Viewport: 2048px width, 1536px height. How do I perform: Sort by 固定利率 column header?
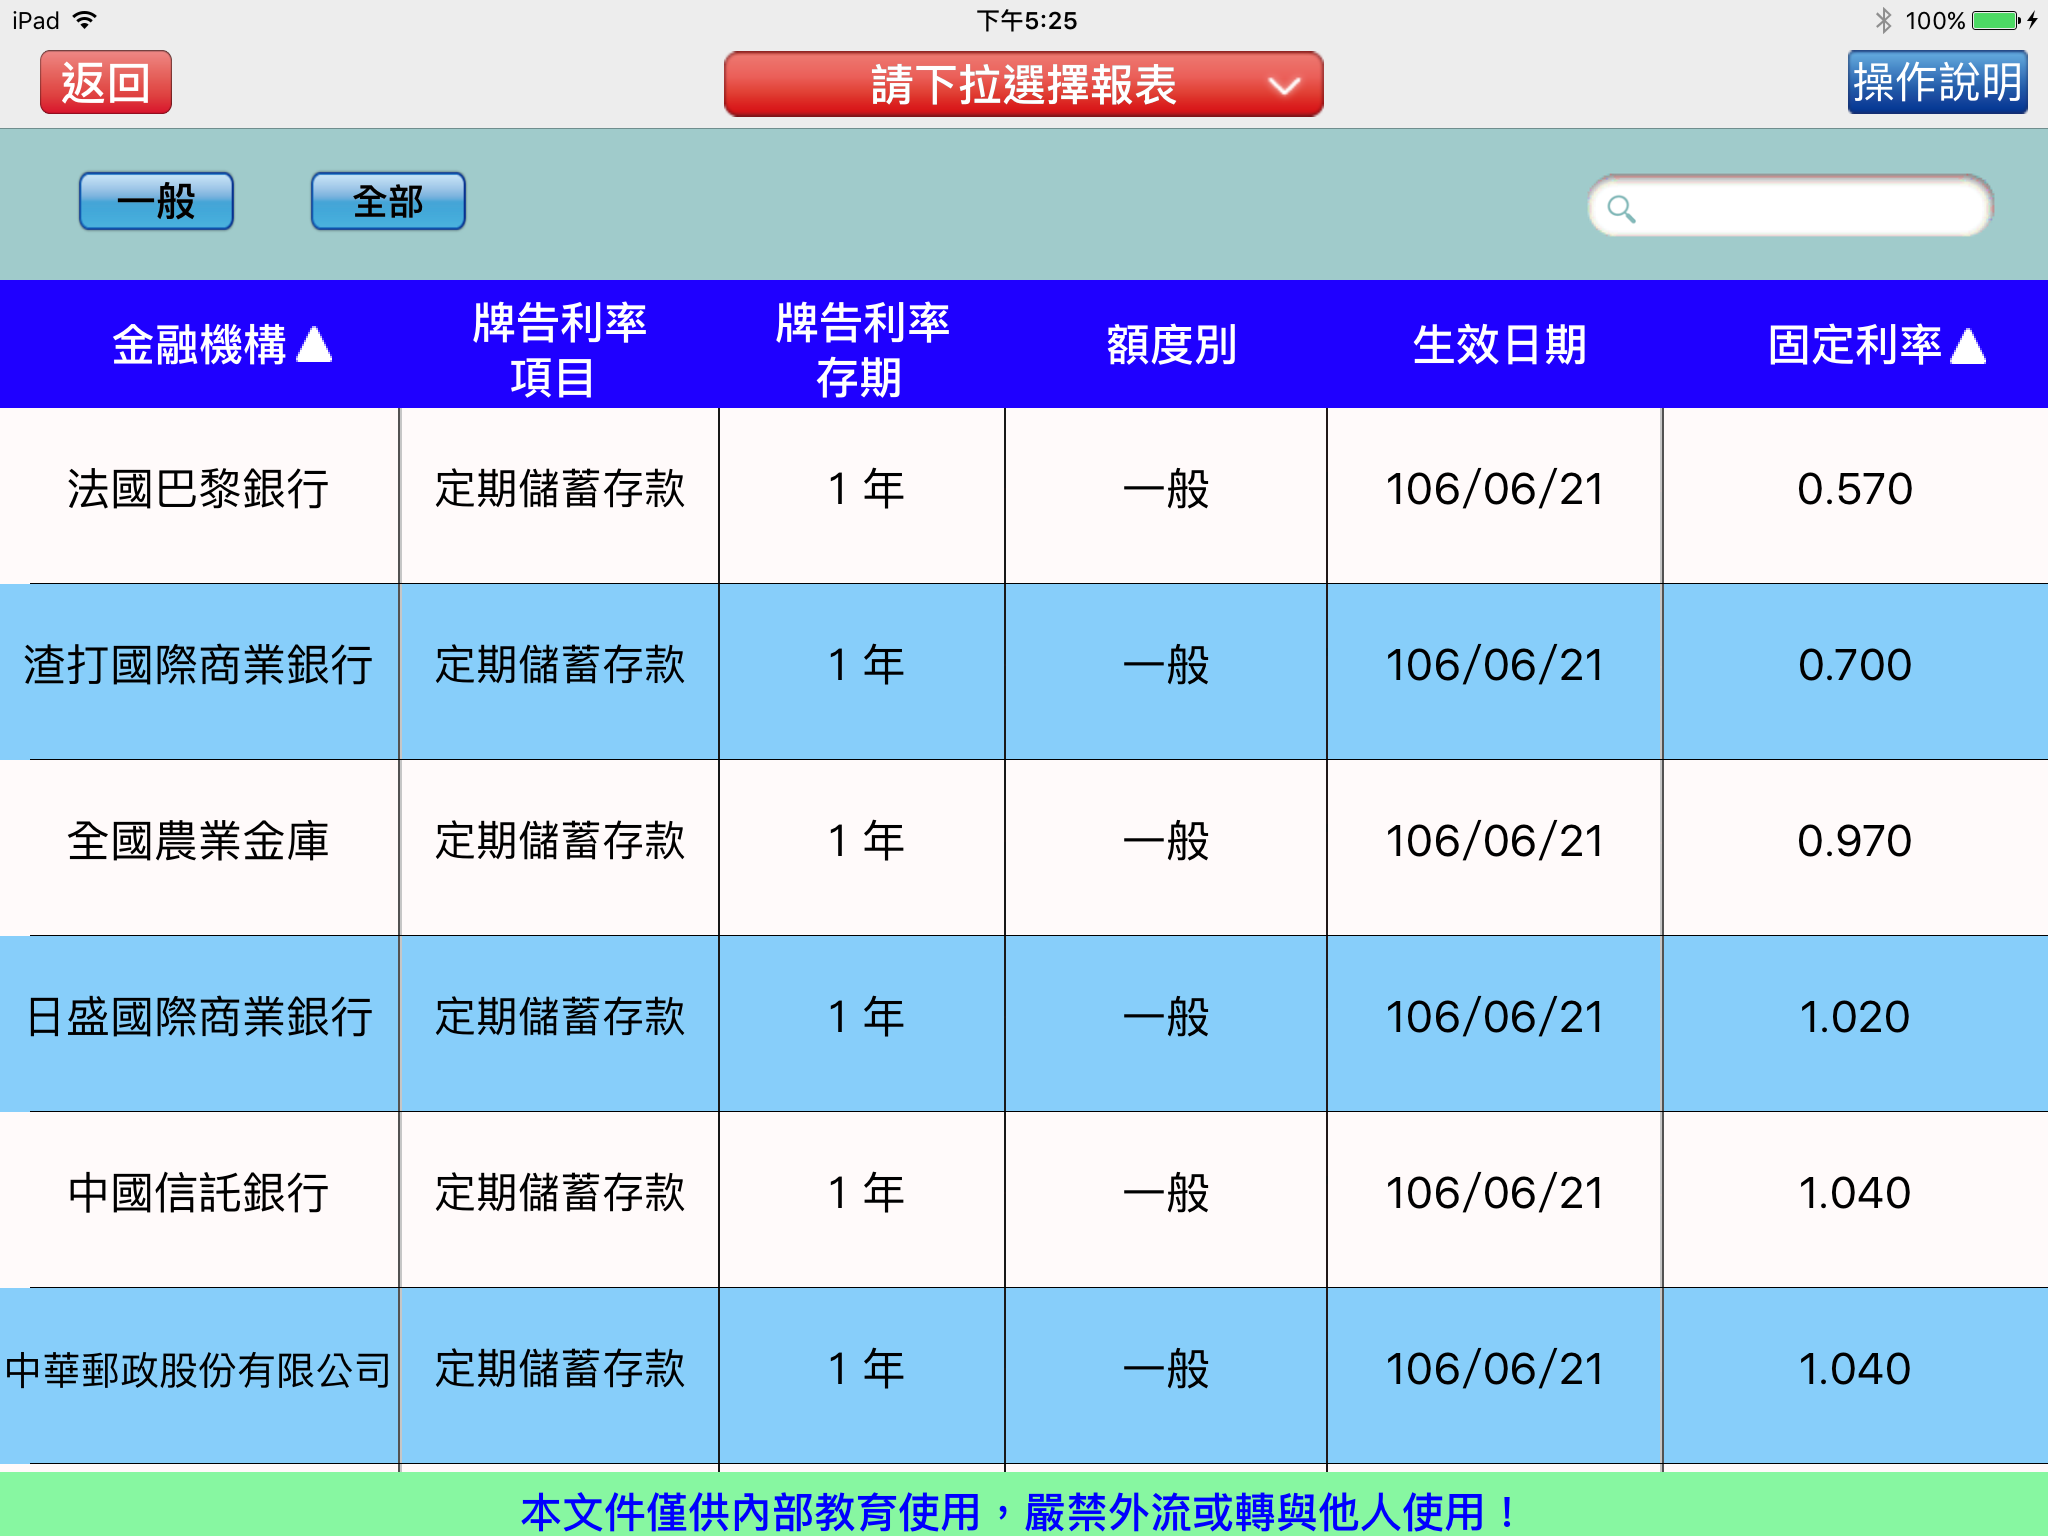[x=1876, y=345]
